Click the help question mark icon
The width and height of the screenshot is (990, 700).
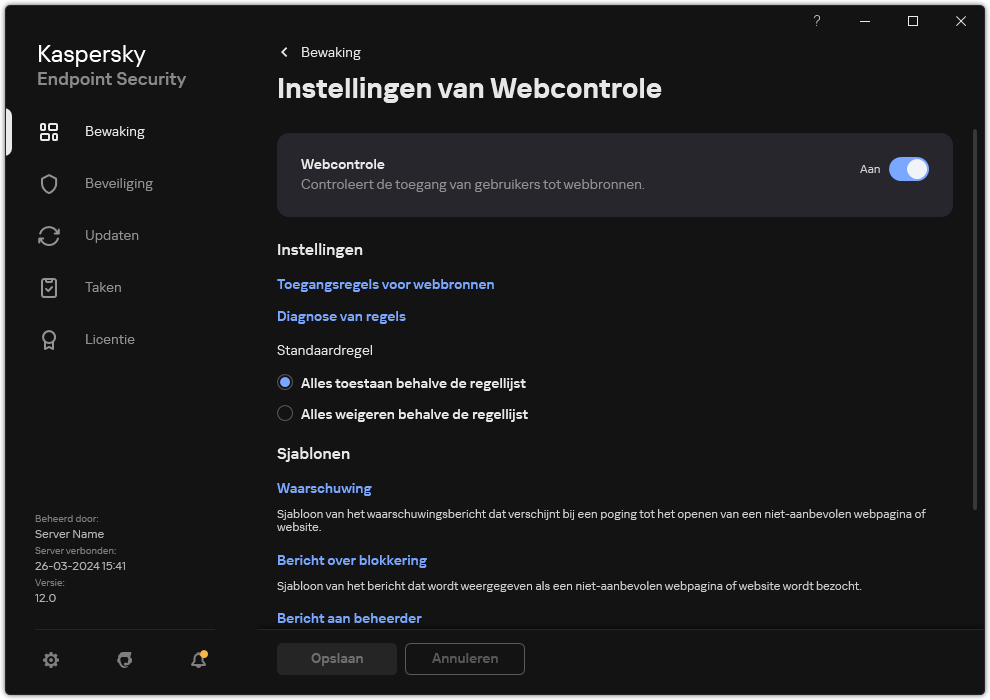coord(816,21)
